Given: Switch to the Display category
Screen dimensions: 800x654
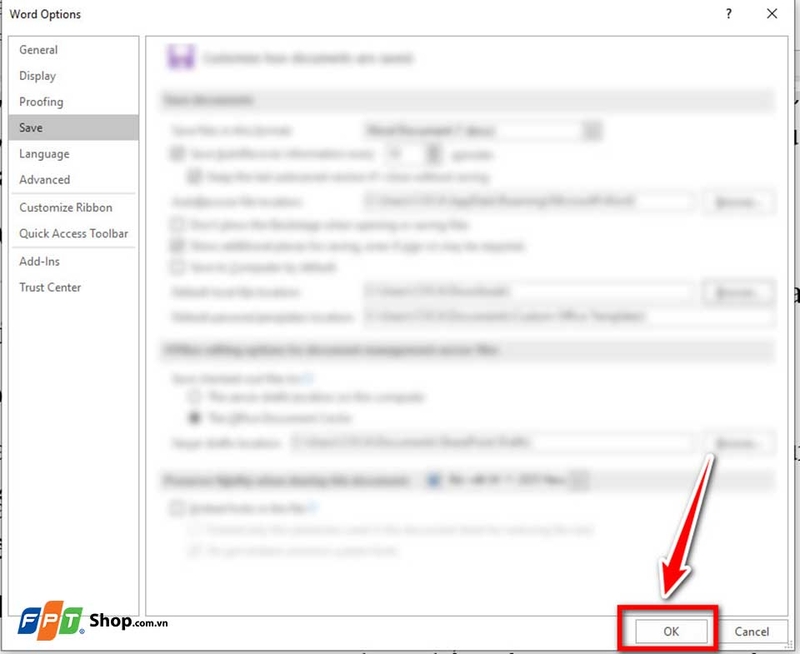Looking at the screenshot, I should click(73, 76).
